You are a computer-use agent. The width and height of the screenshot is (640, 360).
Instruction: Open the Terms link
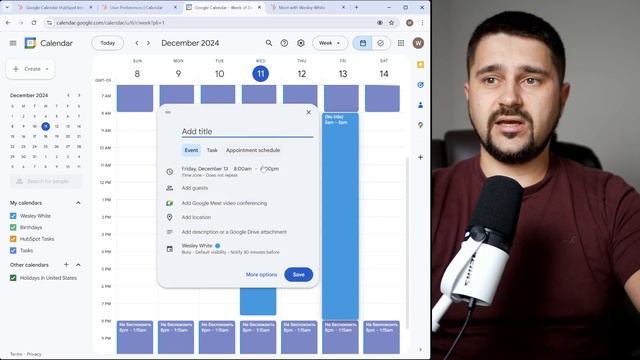coord(16,354)
